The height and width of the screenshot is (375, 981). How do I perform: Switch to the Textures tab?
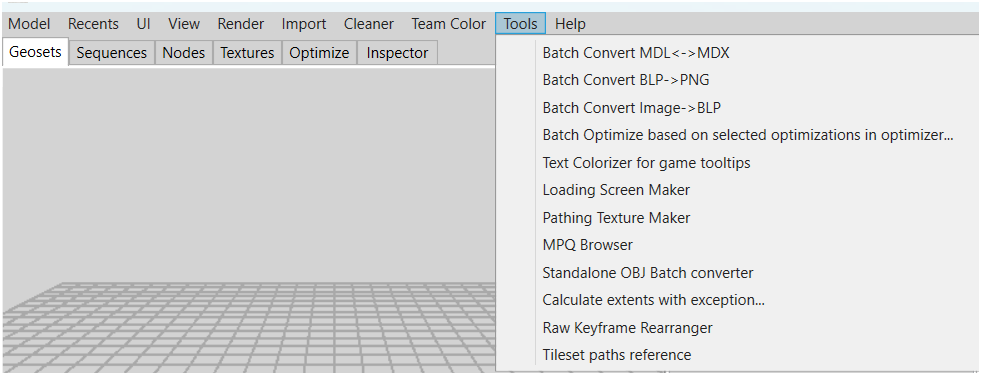248,53
